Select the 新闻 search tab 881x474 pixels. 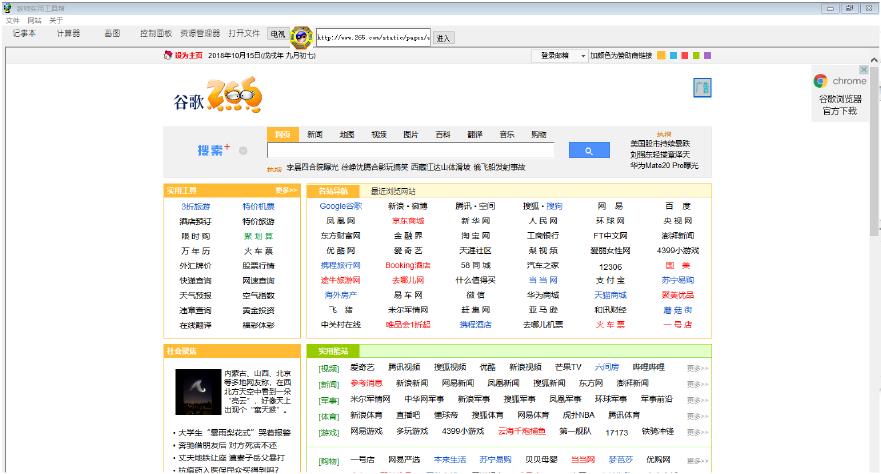click(x=315, y=135)
